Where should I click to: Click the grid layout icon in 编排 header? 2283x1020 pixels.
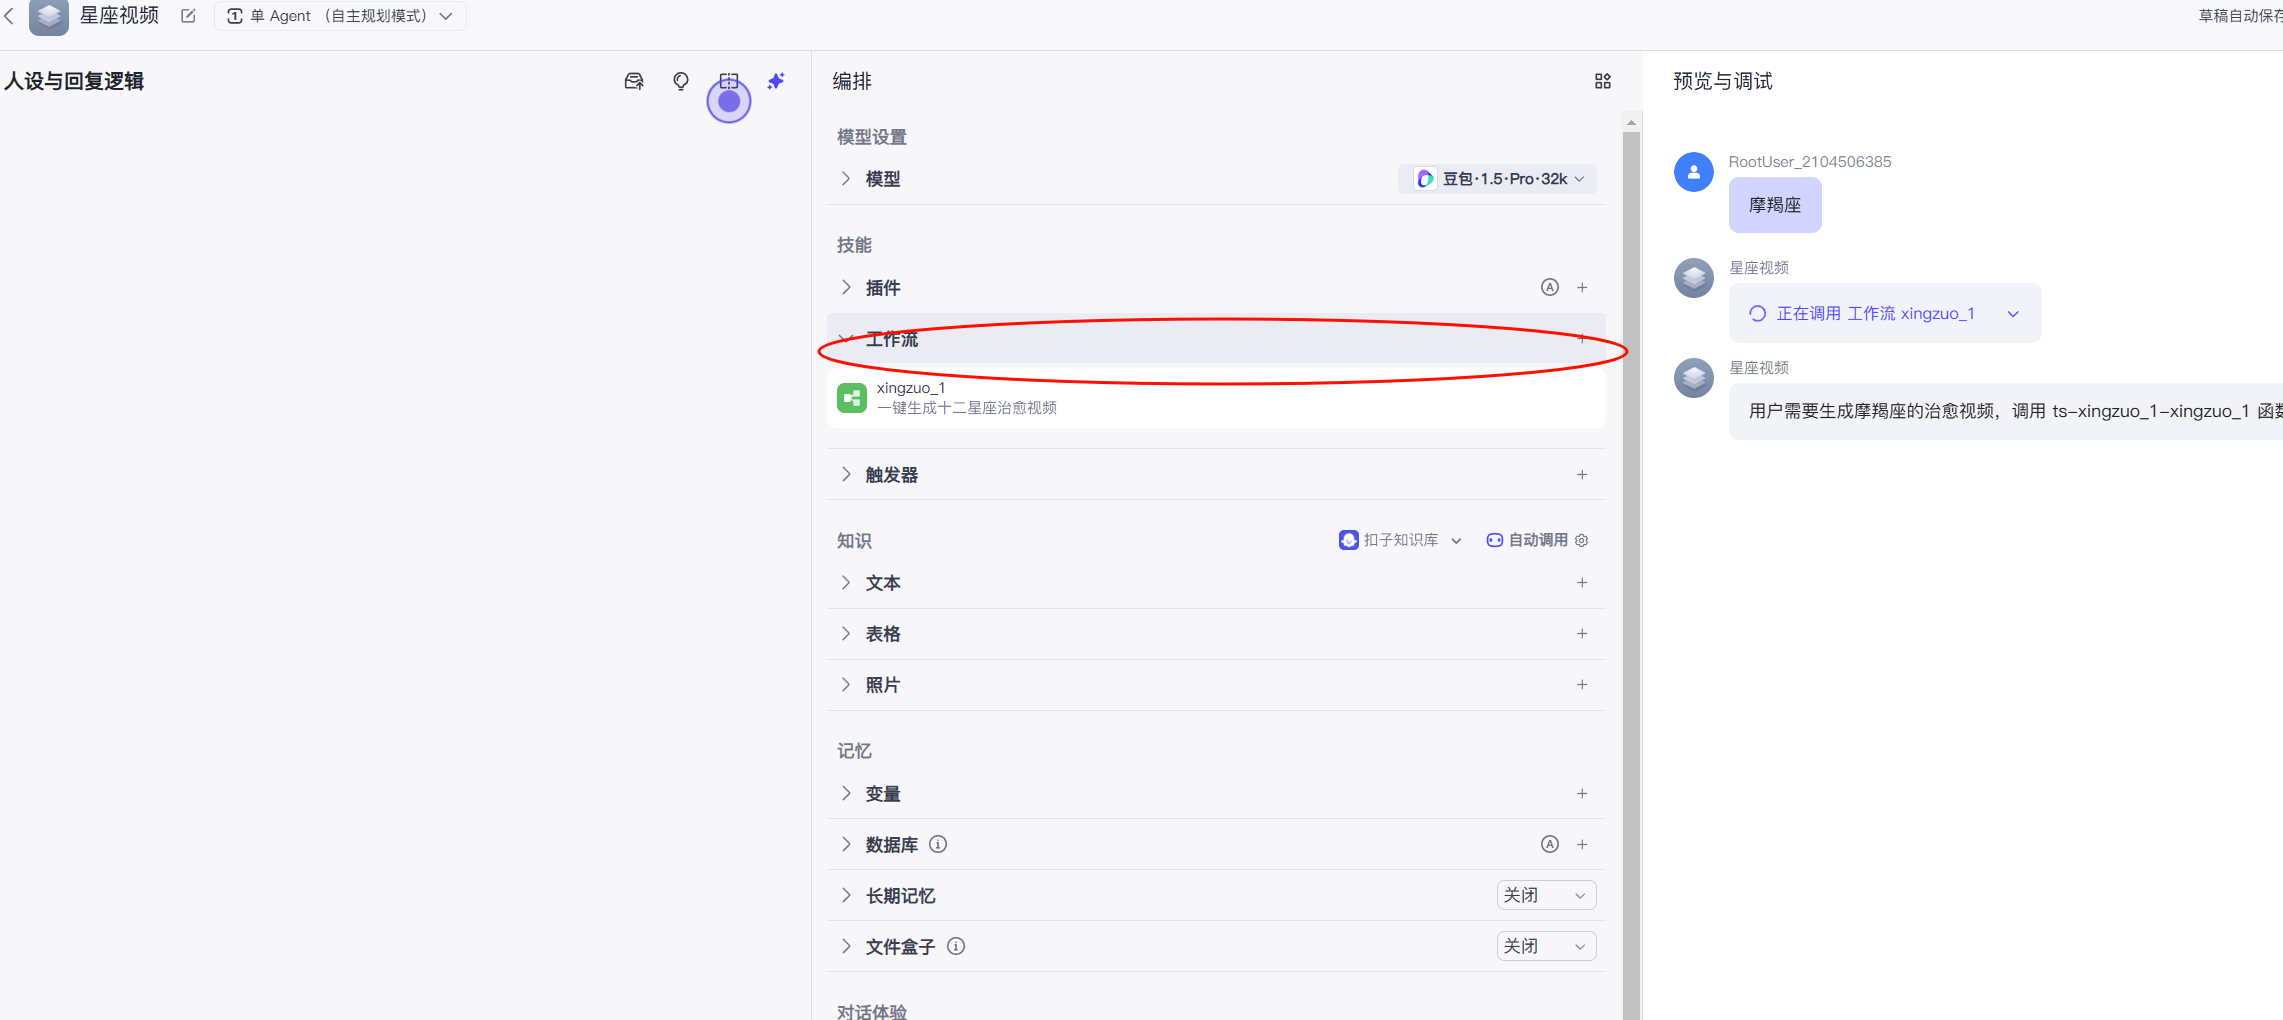click(1602, 81)
